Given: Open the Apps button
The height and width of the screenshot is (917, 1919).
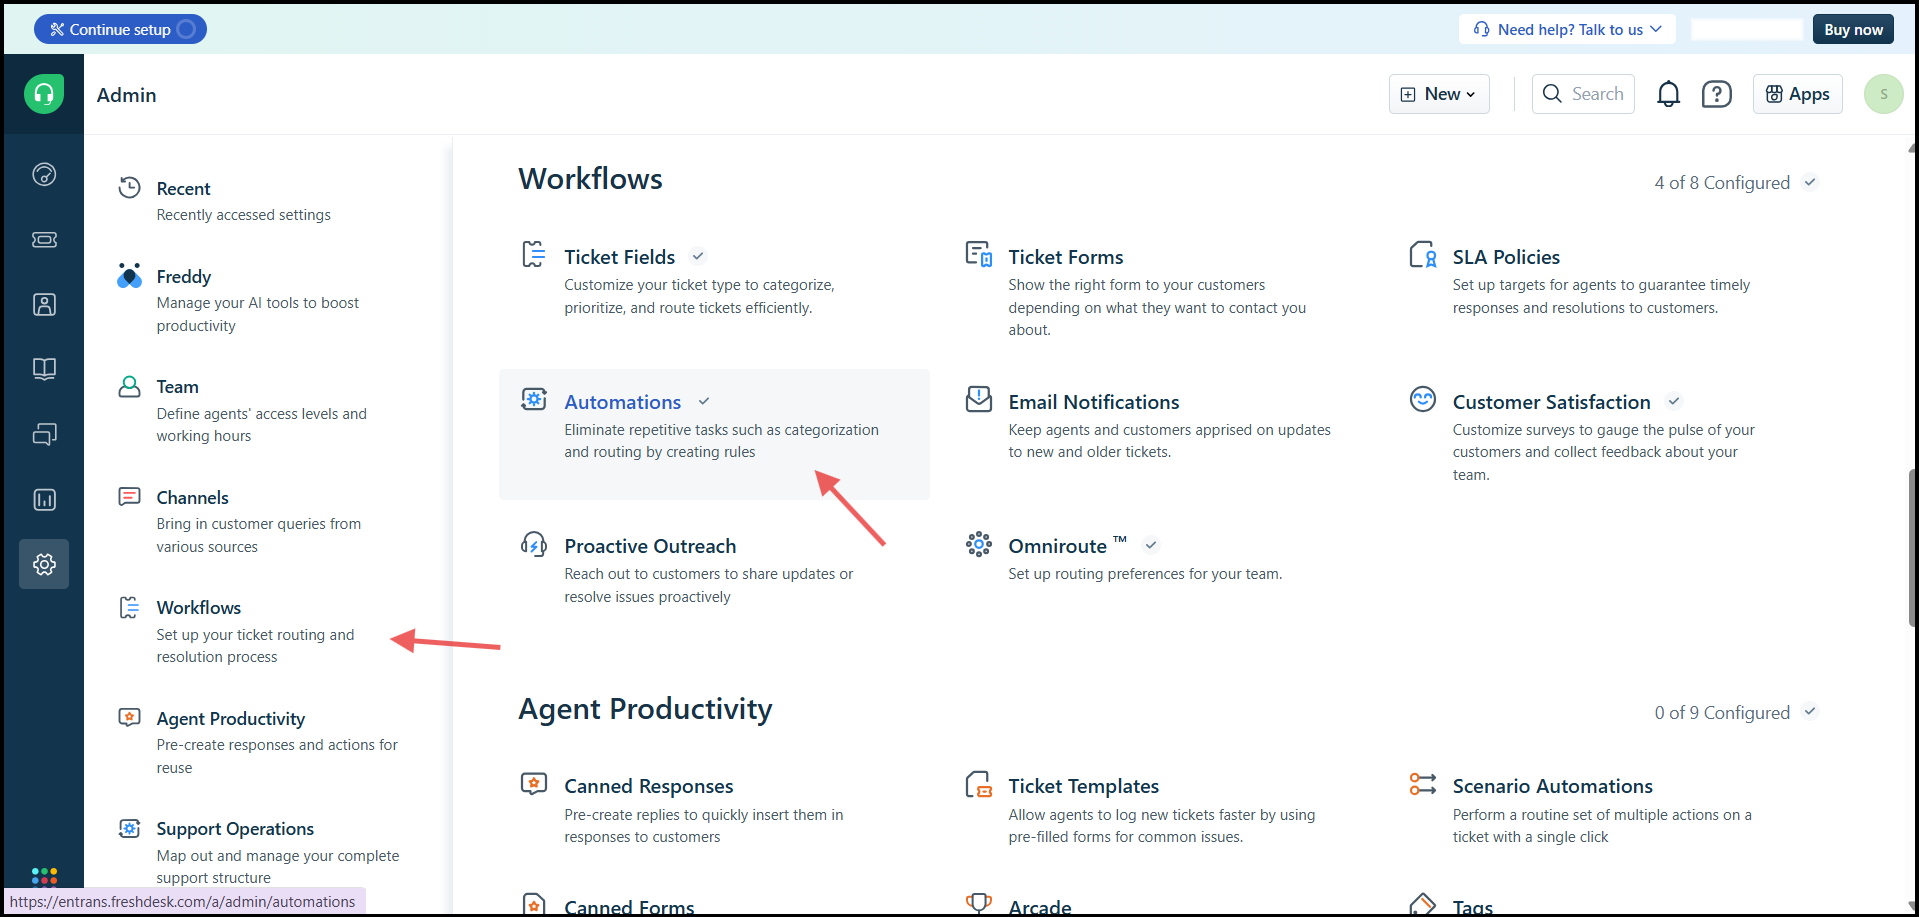Looking at the screenshot, I should [1797, 94].
